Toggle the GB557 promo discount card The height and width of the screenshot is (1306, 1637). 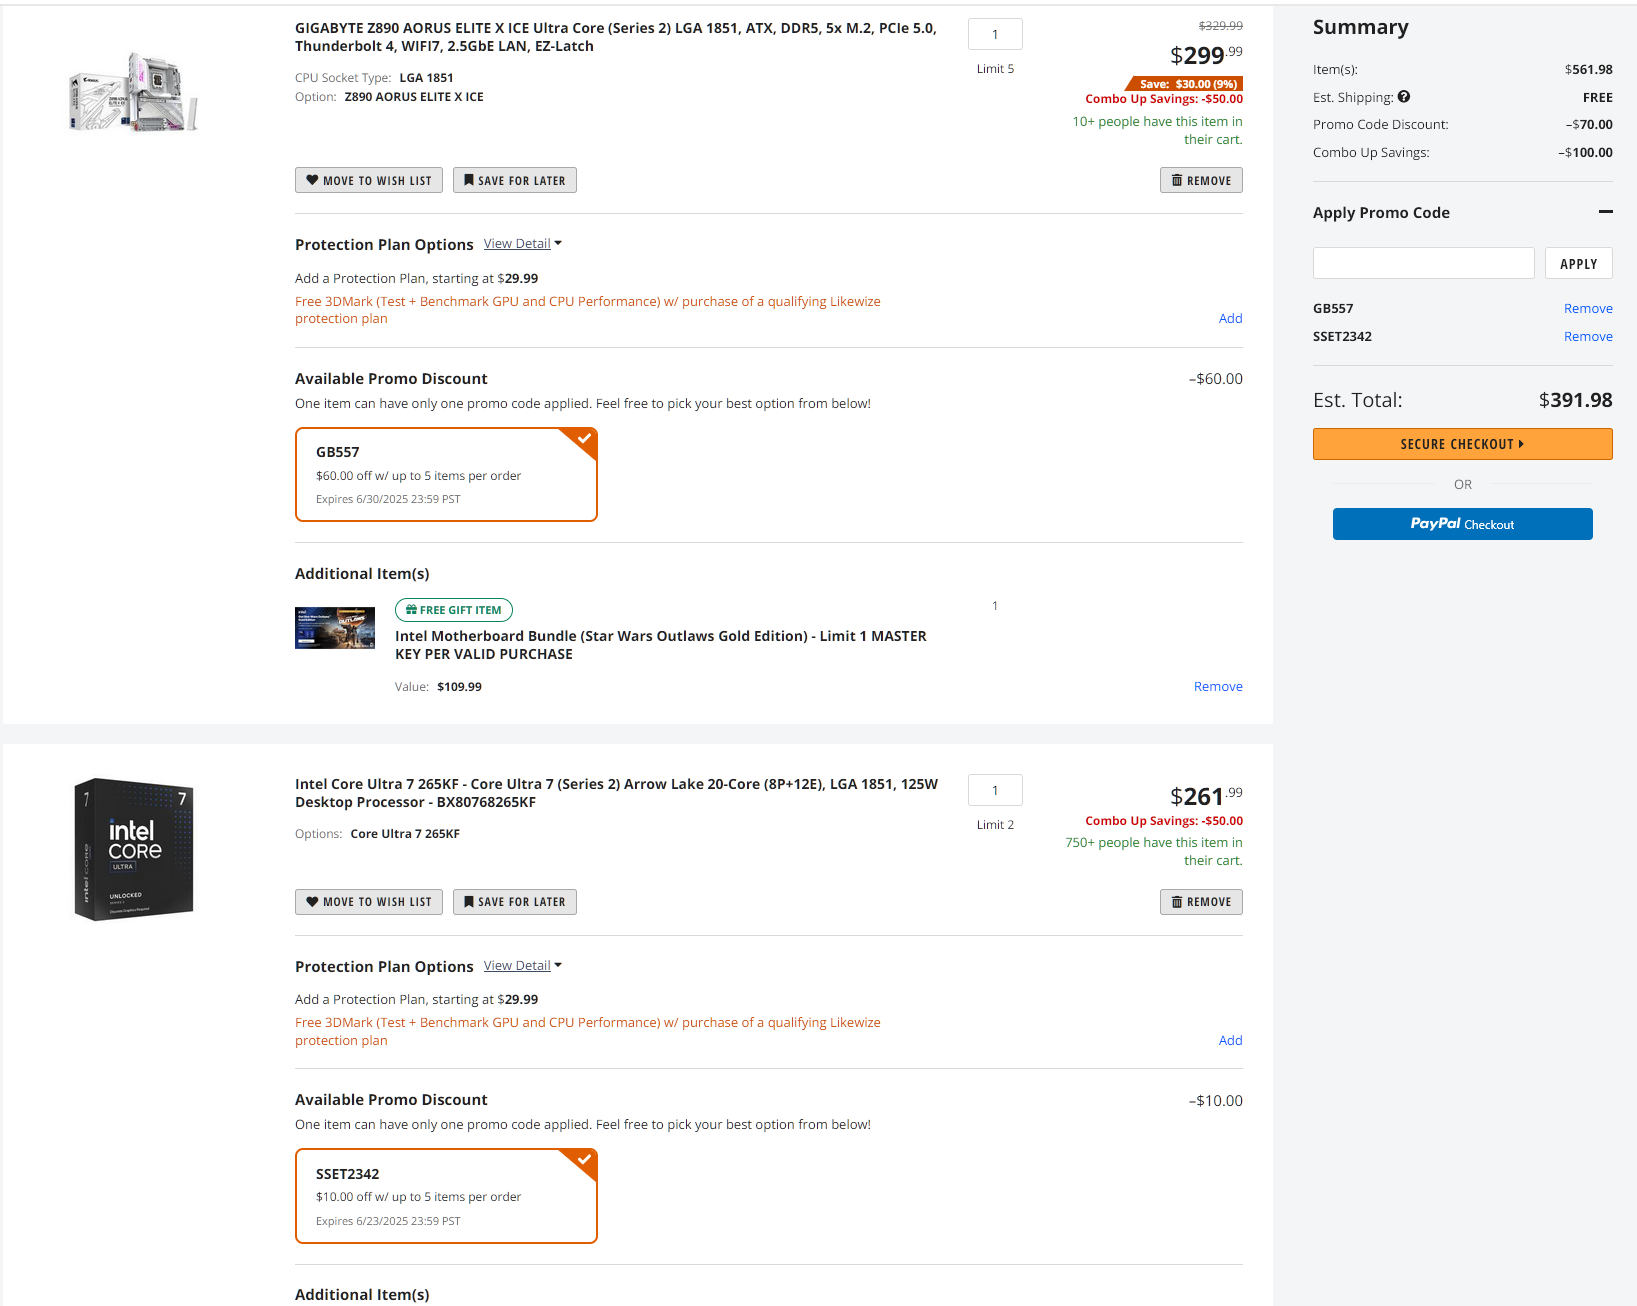(446, 475)
